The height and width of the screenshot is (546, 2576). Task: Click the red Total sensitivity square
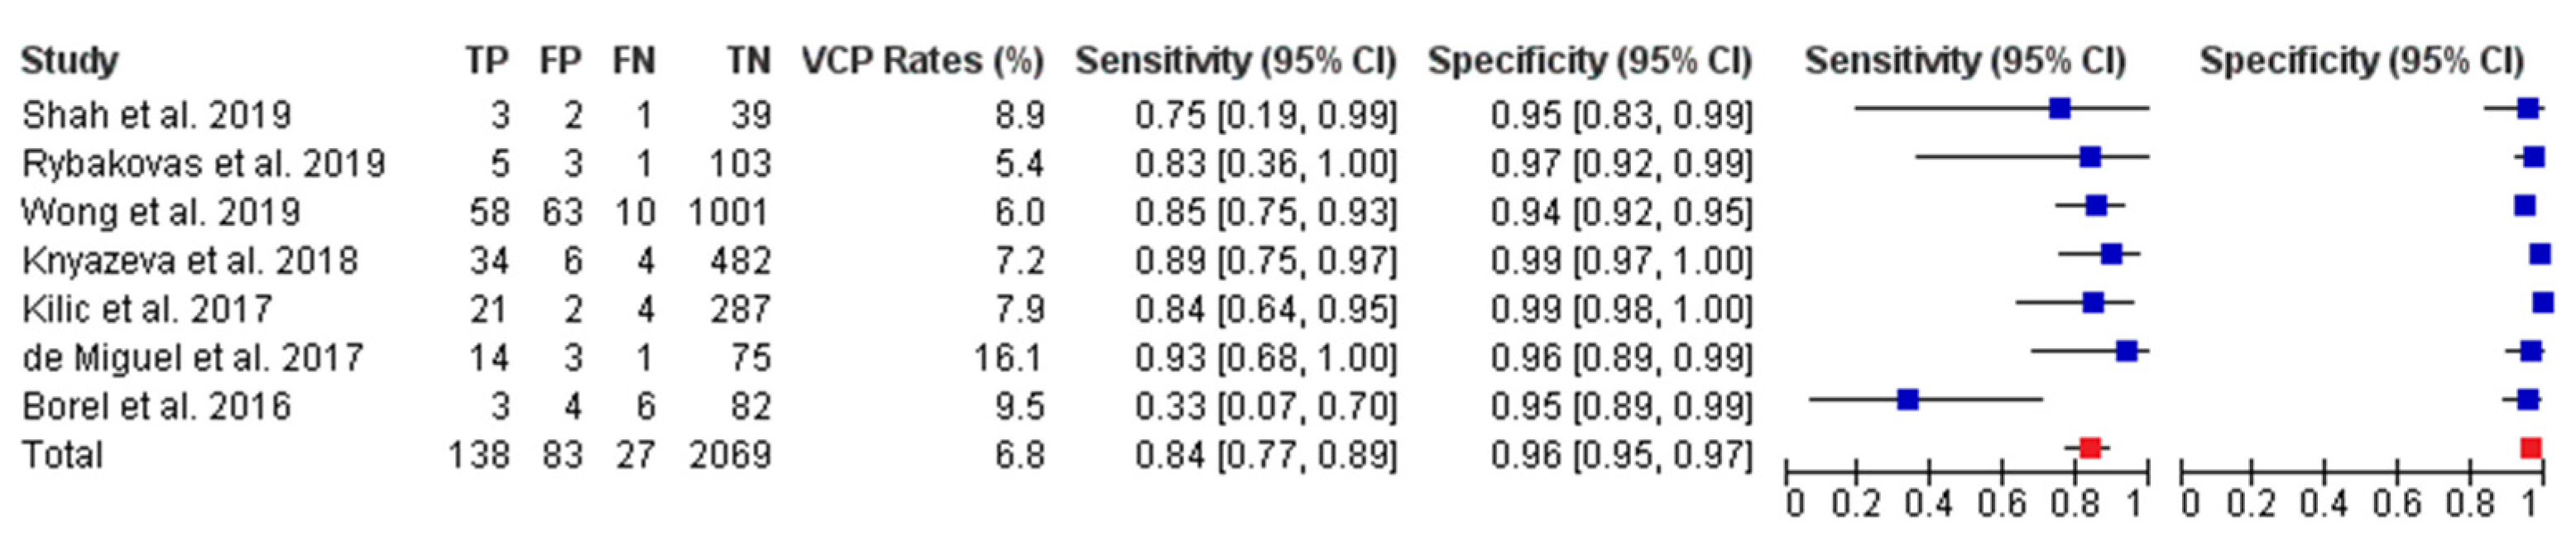click(2089, 448)
